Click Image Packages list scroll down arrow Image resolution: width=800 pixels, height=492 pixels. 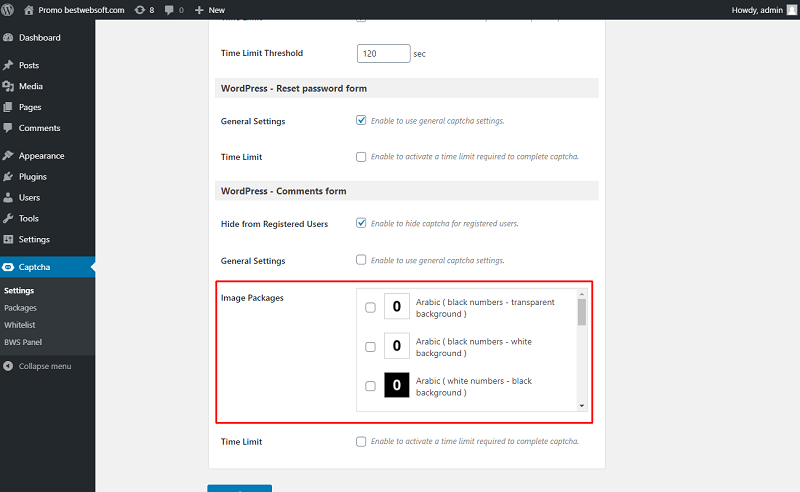pyautogui.click(x=582, y=406)
